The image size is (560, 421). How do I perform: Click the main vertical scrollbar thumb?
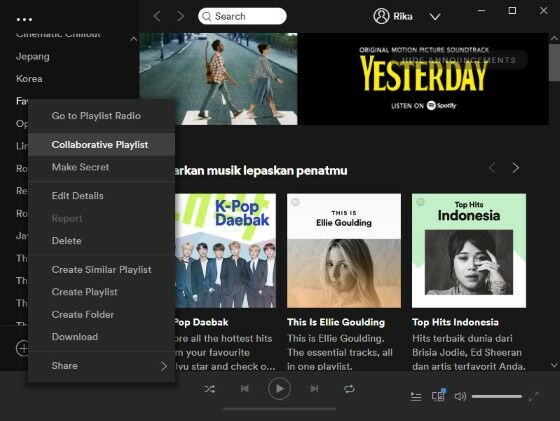[x=554, y=62]
